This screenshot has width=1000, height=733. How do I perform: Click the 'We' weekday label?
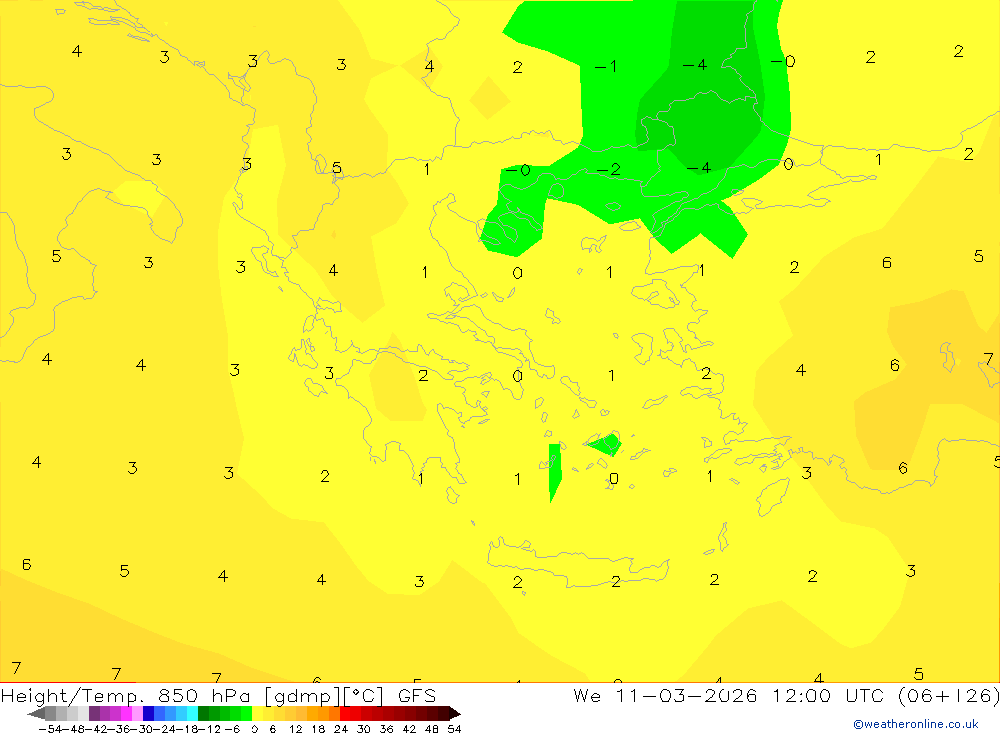tap(587, 696)
